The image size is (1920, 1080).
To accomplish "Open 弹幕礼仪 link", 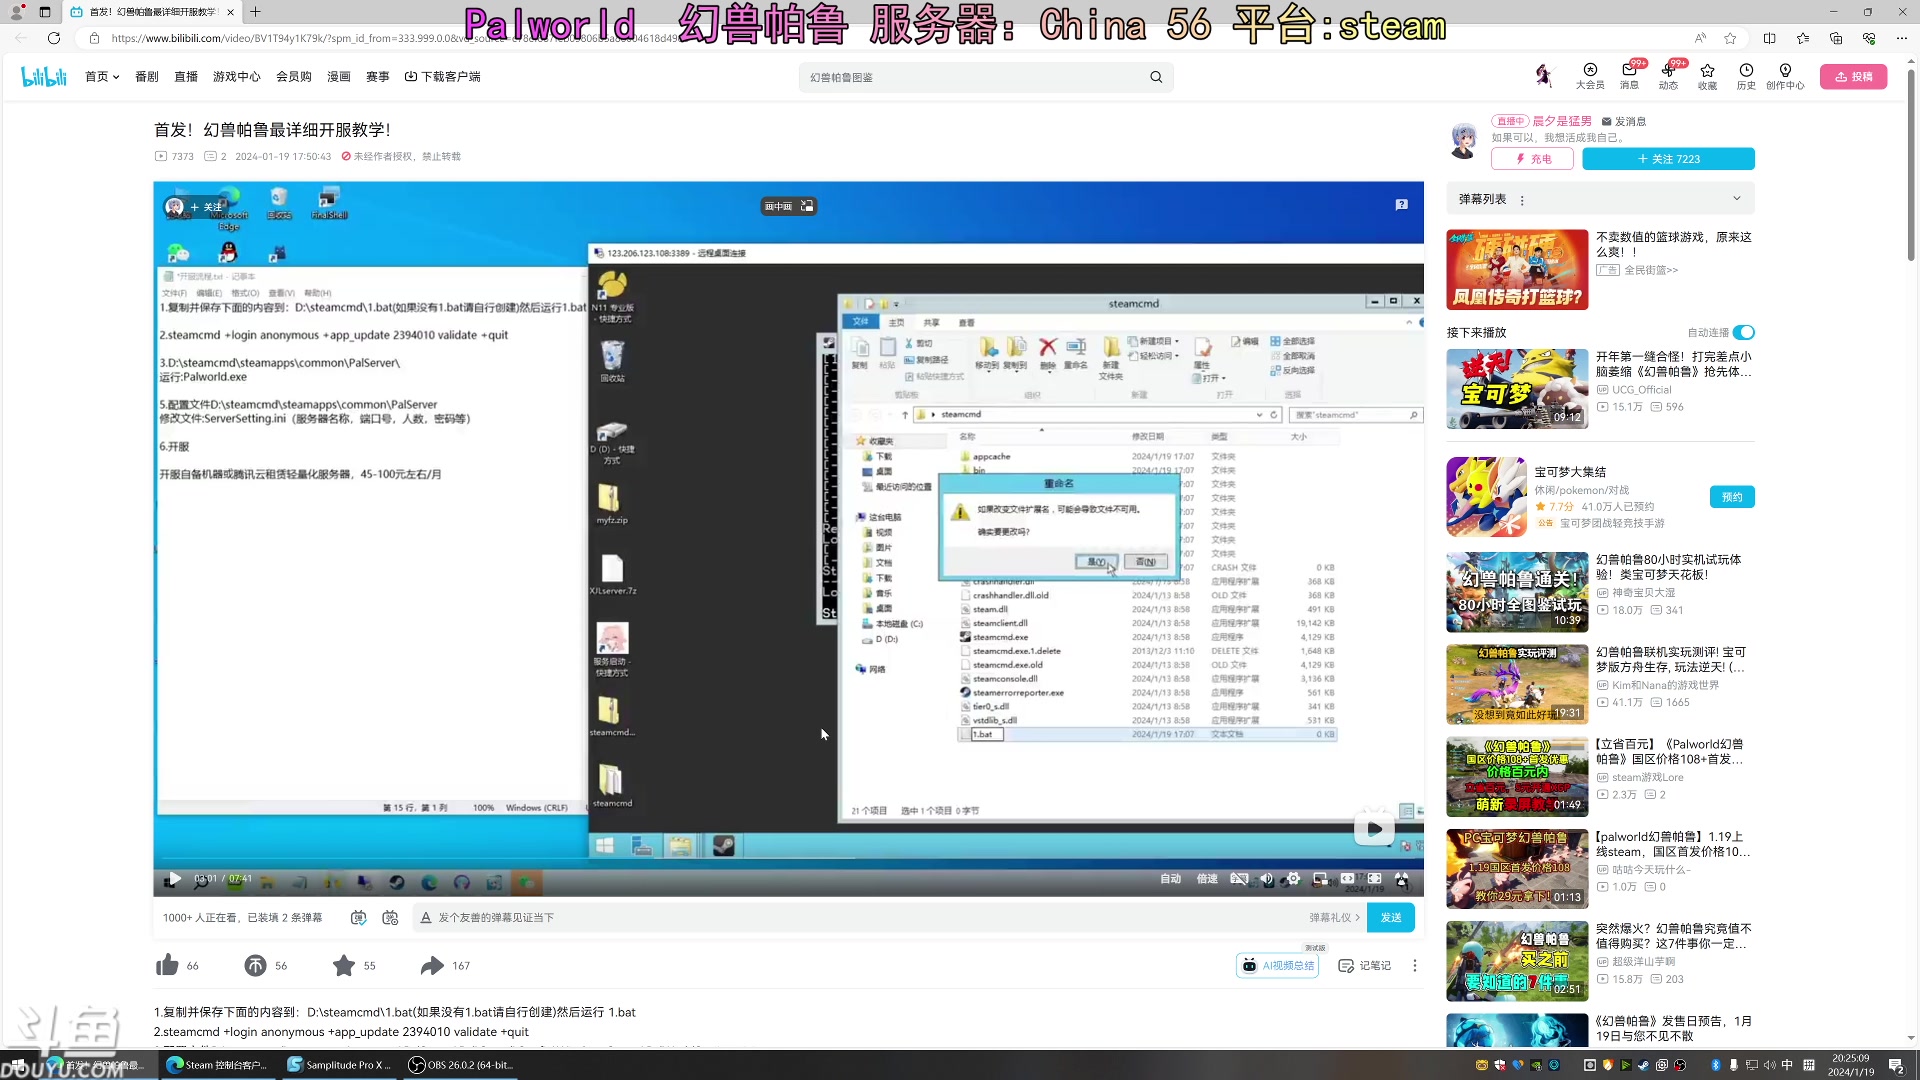I will (x=1335, y=917).
